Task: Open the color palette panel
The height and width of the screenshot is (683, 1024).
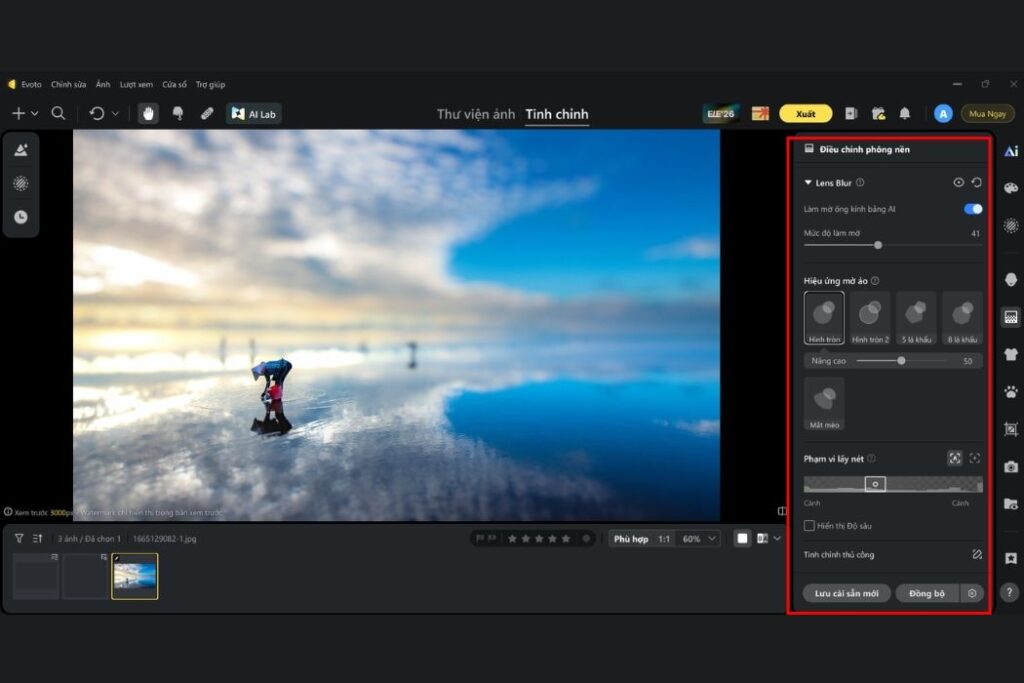Action: (x=1011, y=188)
